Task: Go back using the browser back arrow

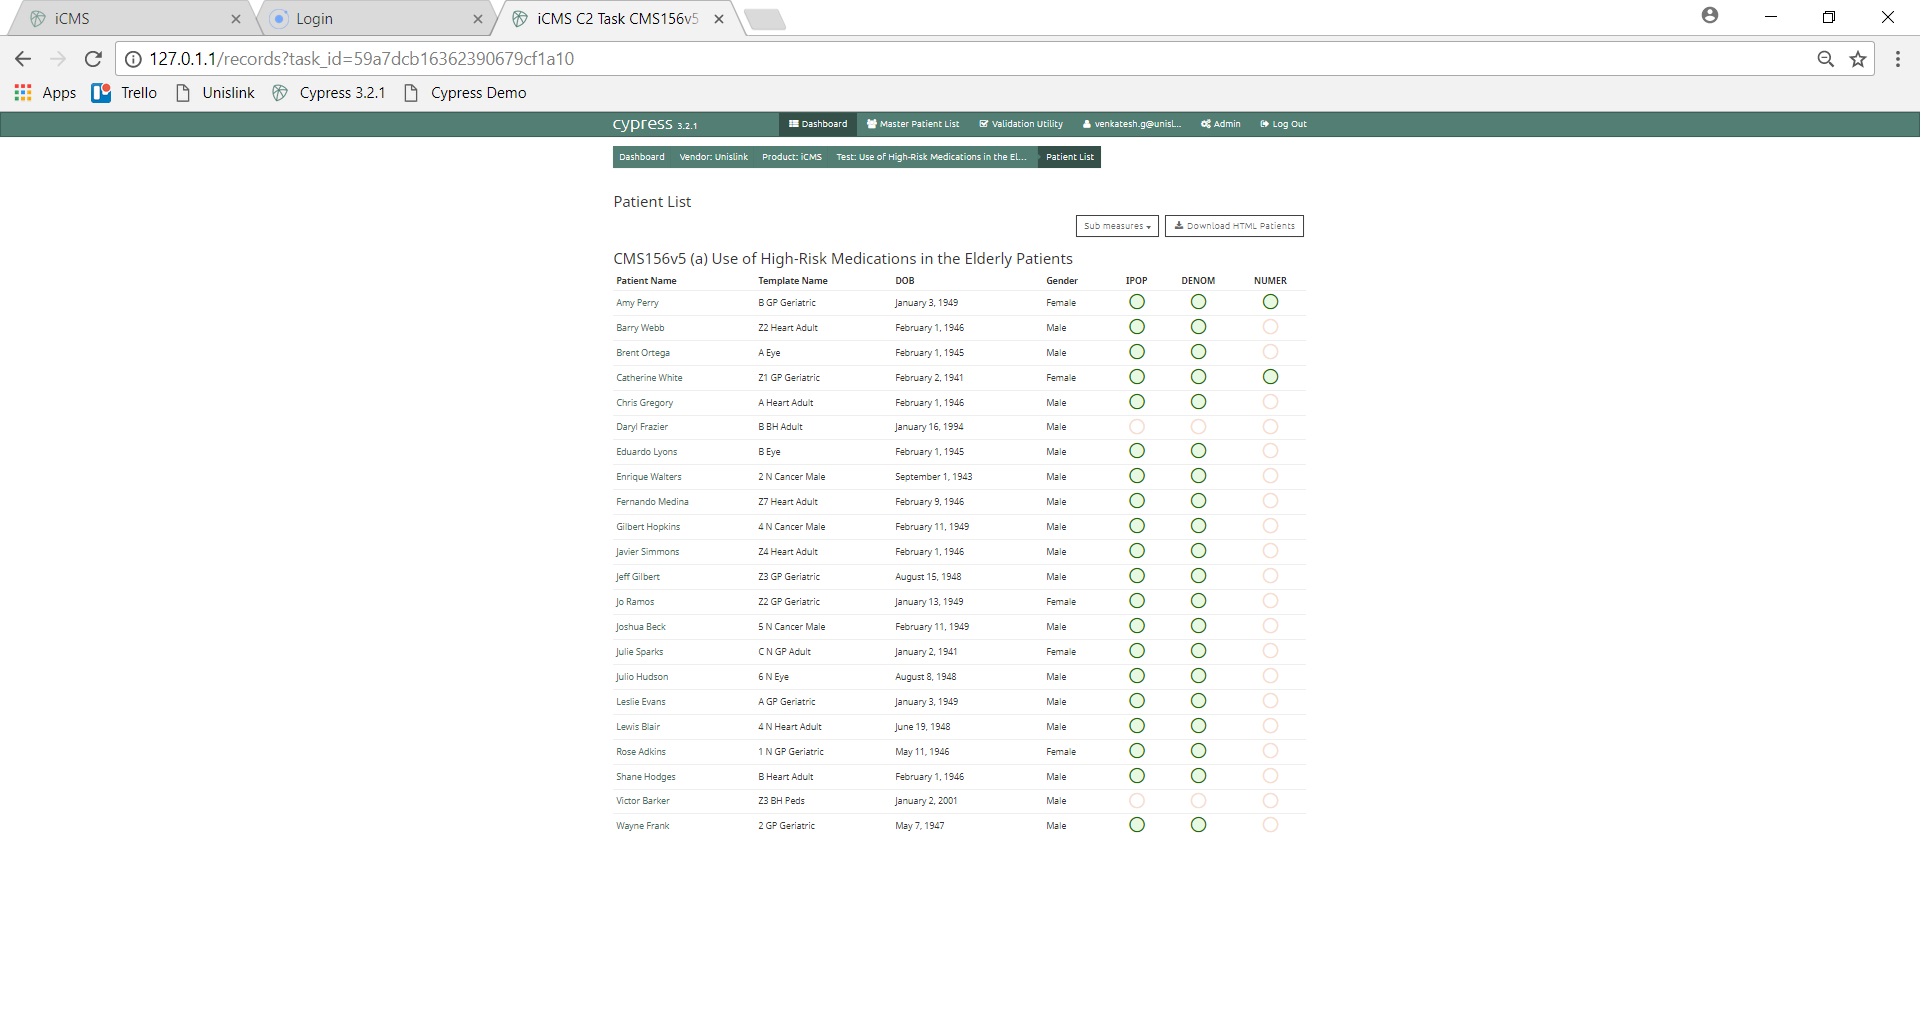Action: point(23,59)
